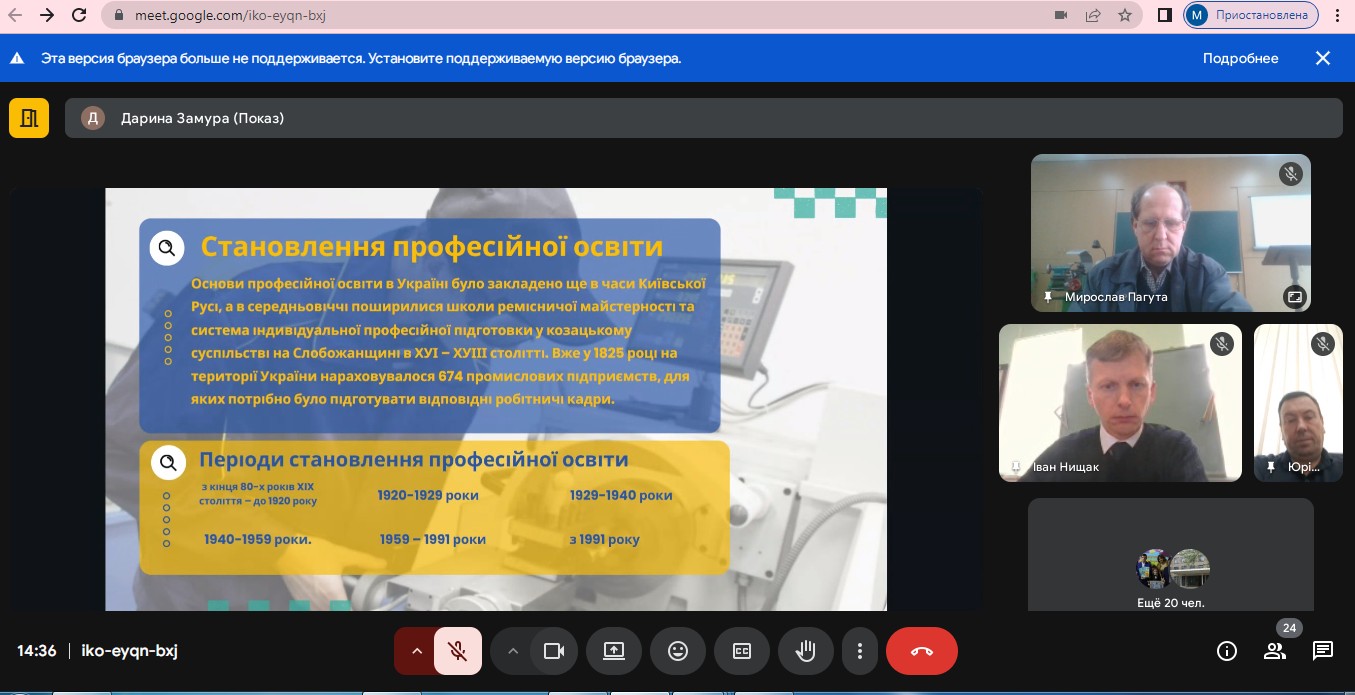This screenshot has width=1355, height=695.
Task: Click the yellow breakout room door icon
Action: pyautogui.click(x=29, y=118)
